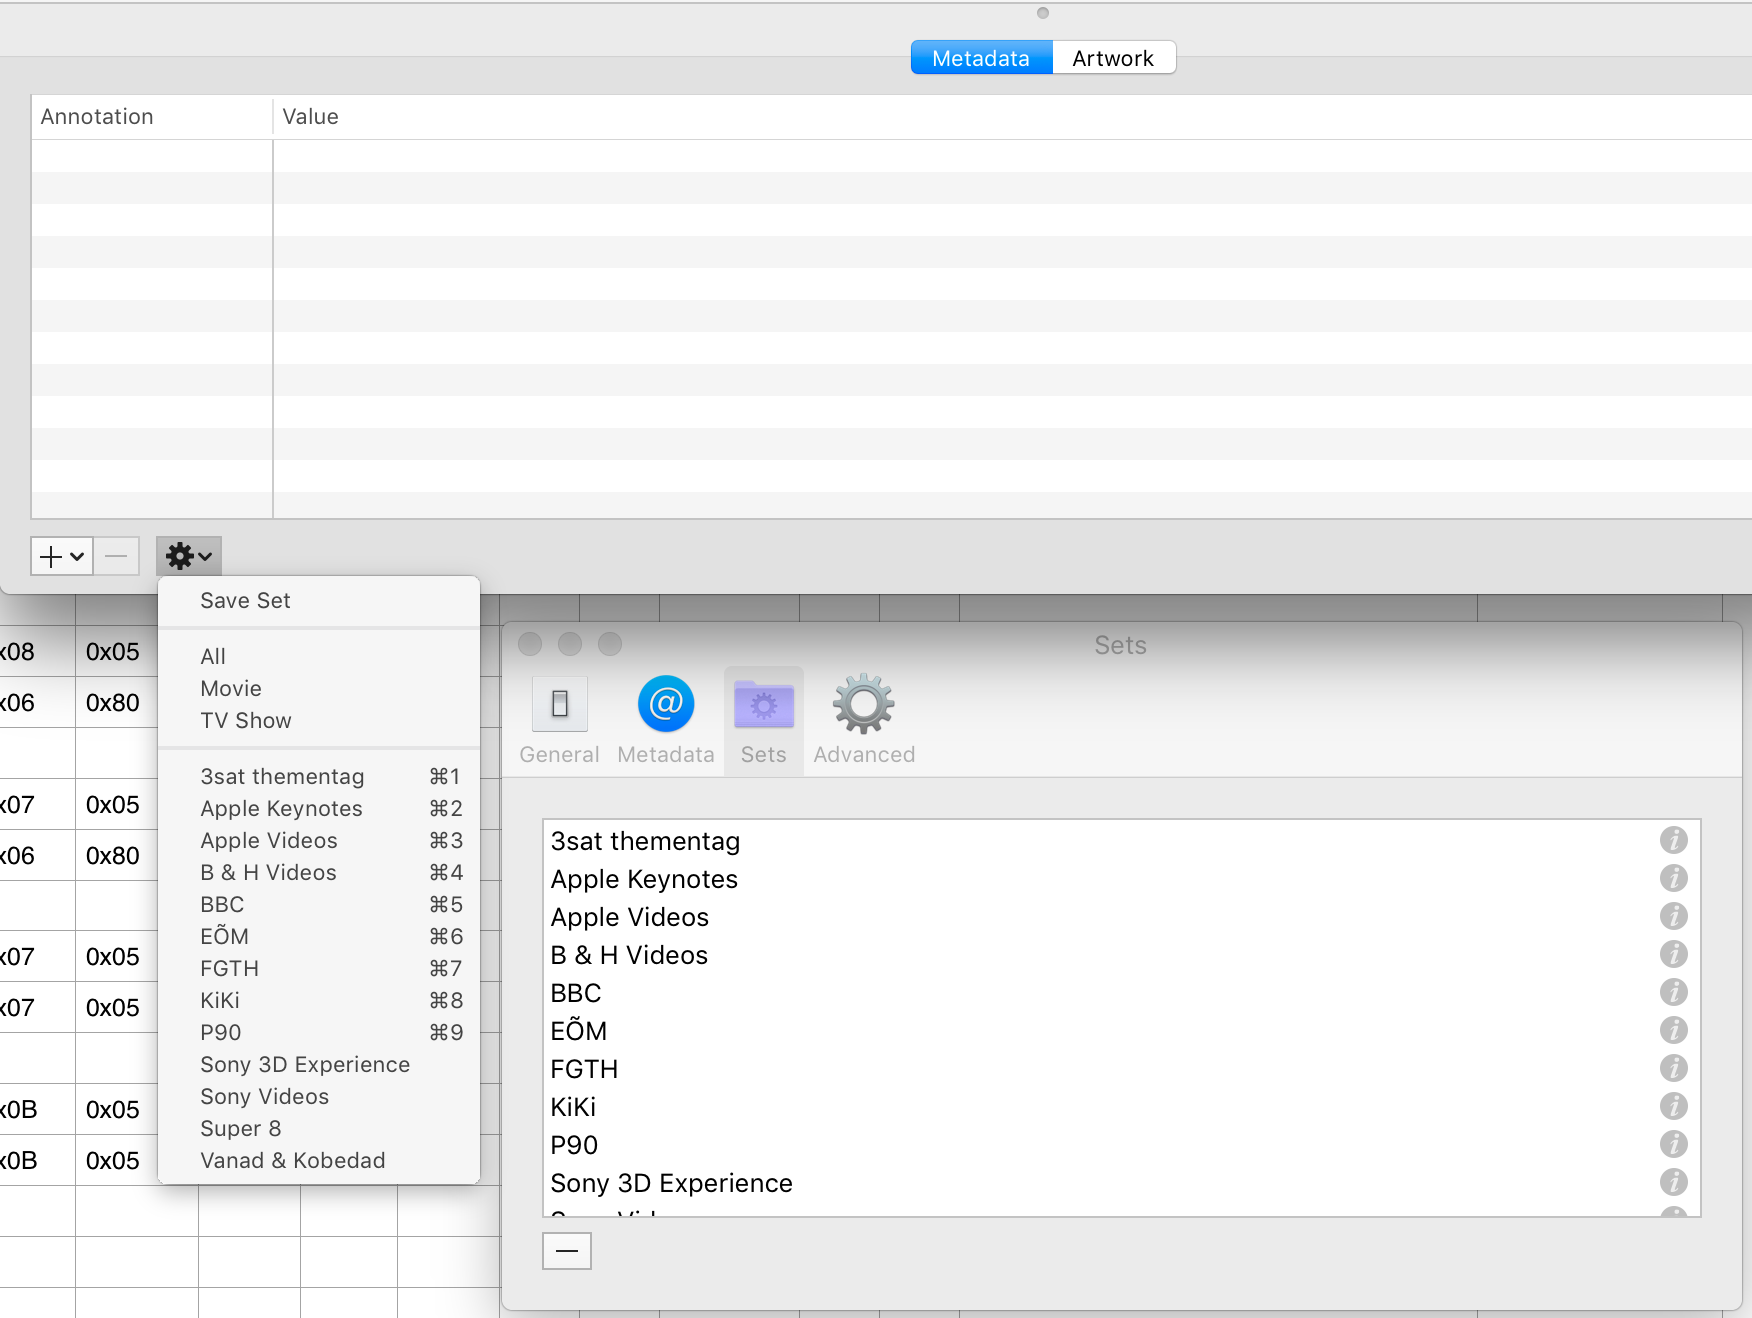Choose P90 from the dropdown menu
Viewport: 1752px width, 1318px height.
click(x=319, y=1033)
